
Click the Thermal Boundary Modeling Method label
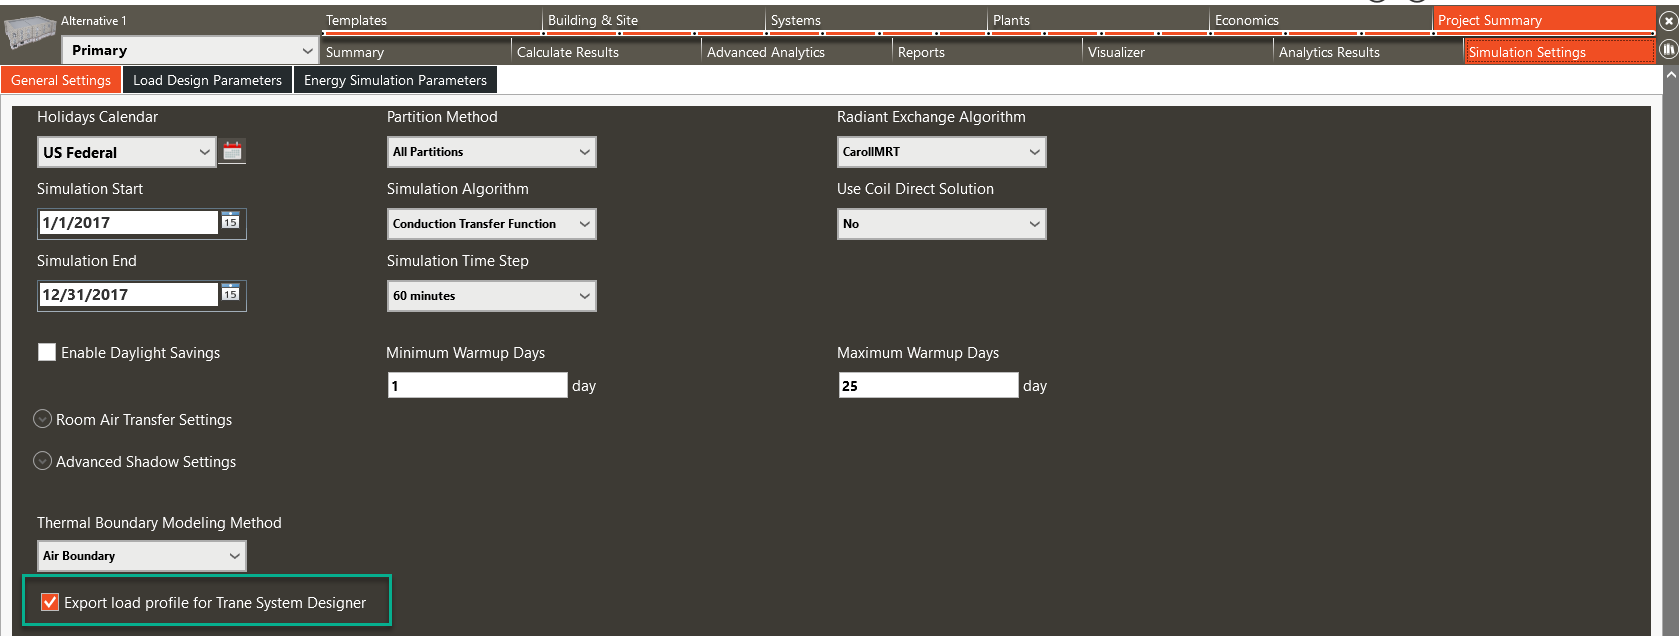point(159,523)
